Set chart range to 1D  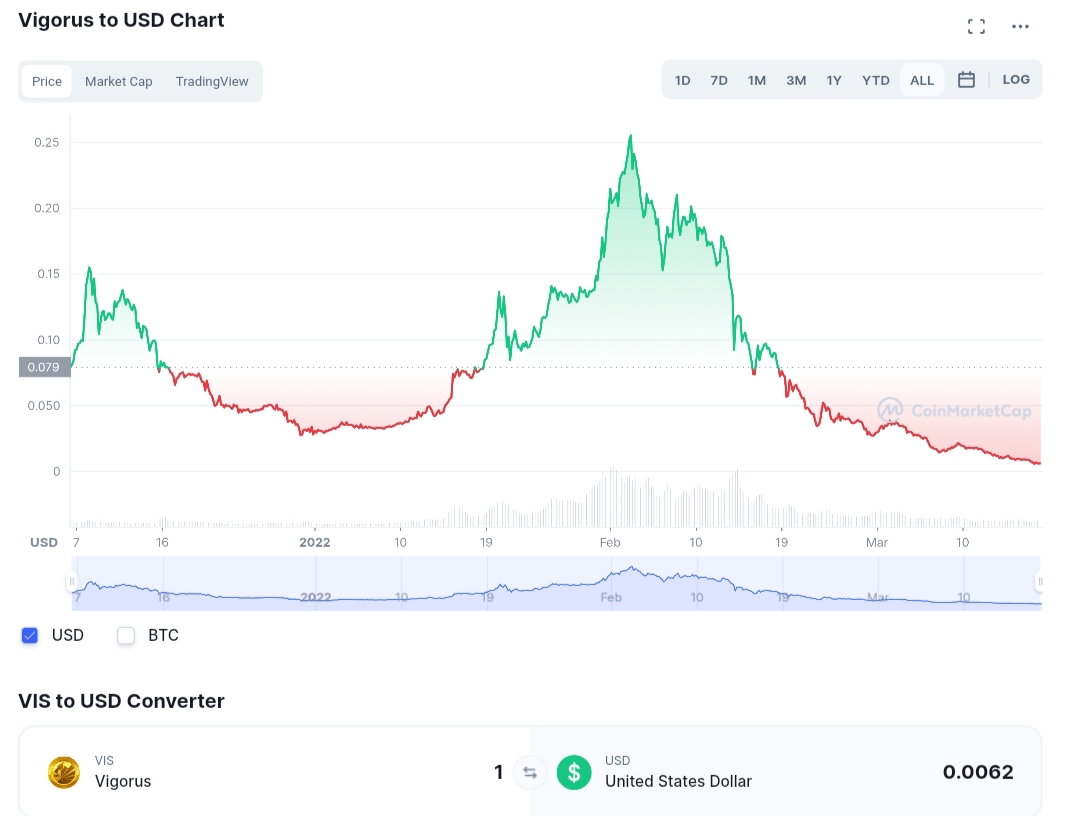coord(682,81)
